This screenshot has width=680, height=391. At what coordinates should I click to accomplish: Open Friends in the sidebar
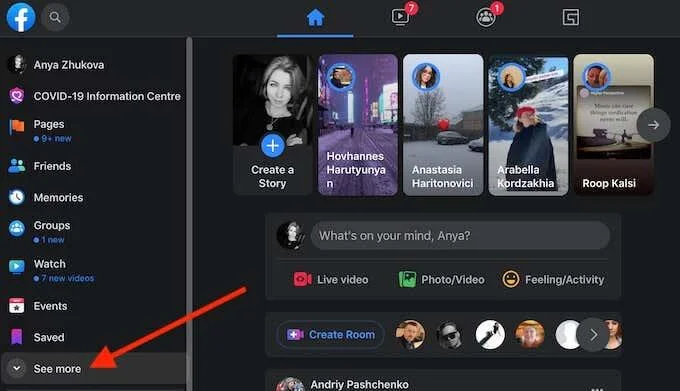point(52,166)
